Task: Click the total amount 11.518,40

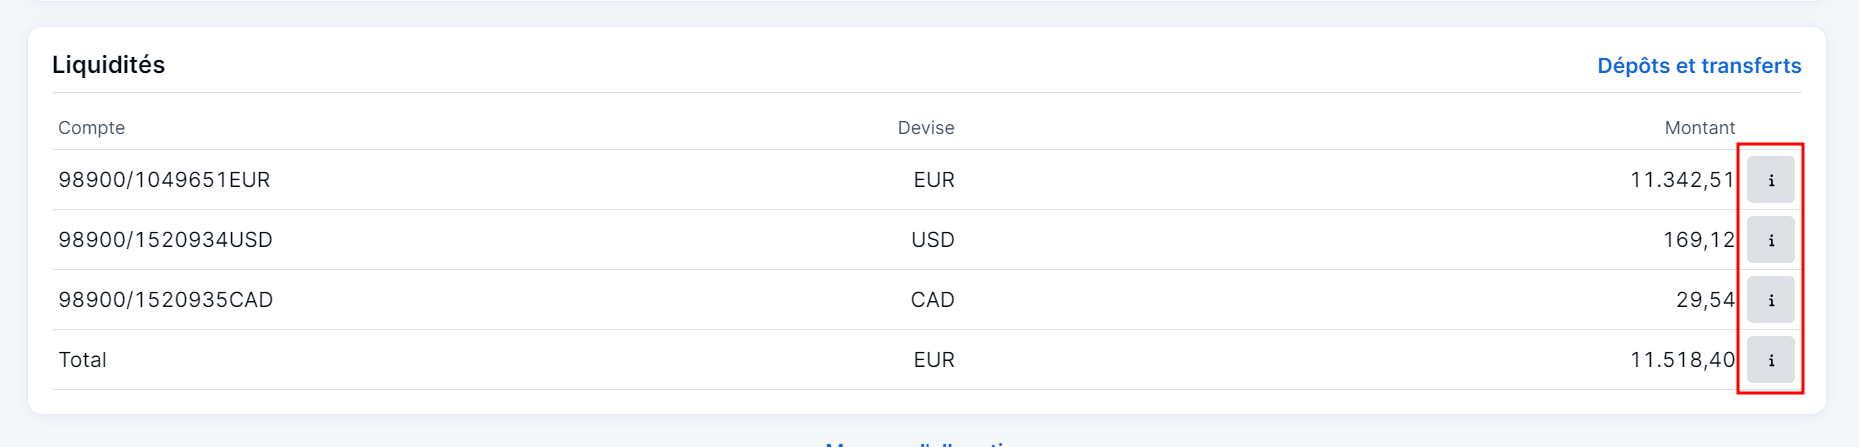Action: (1682, 360)
